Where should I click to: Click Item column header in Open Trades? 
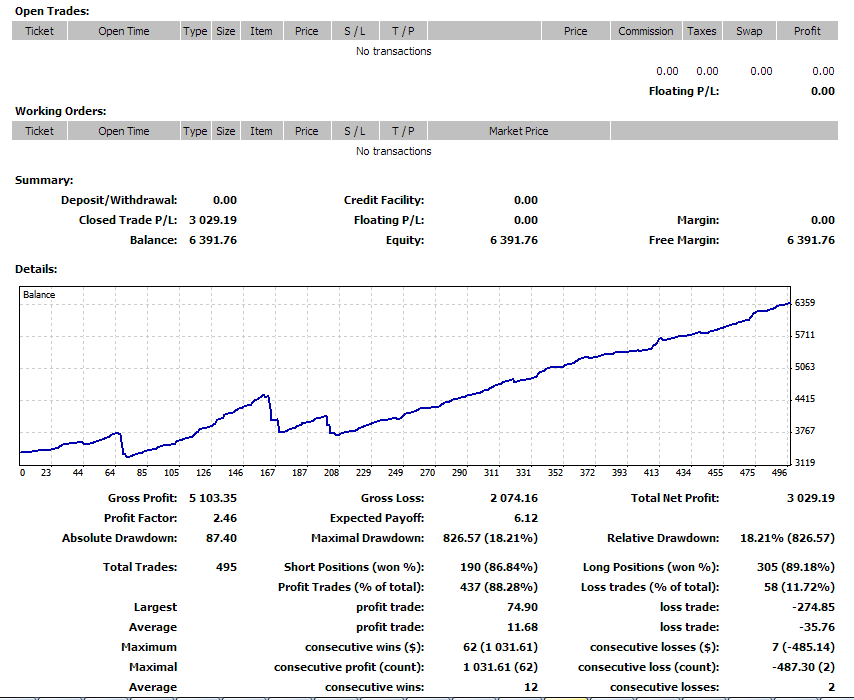261,31
